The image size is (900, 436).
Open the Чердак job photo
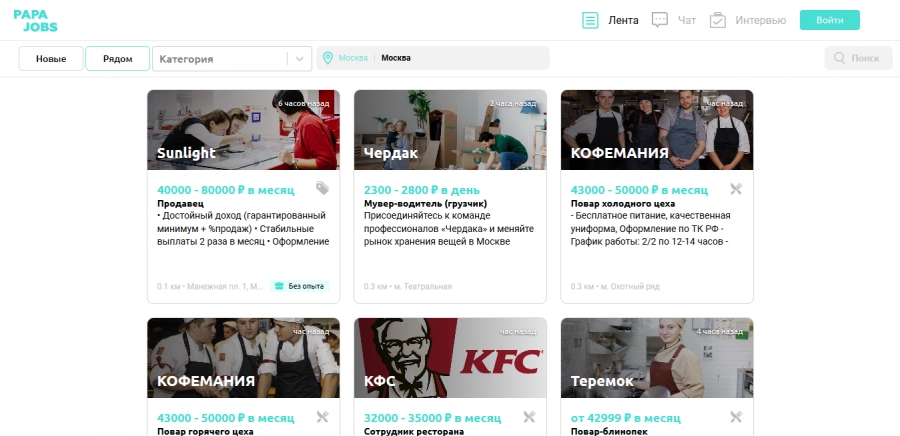point(450,130)
